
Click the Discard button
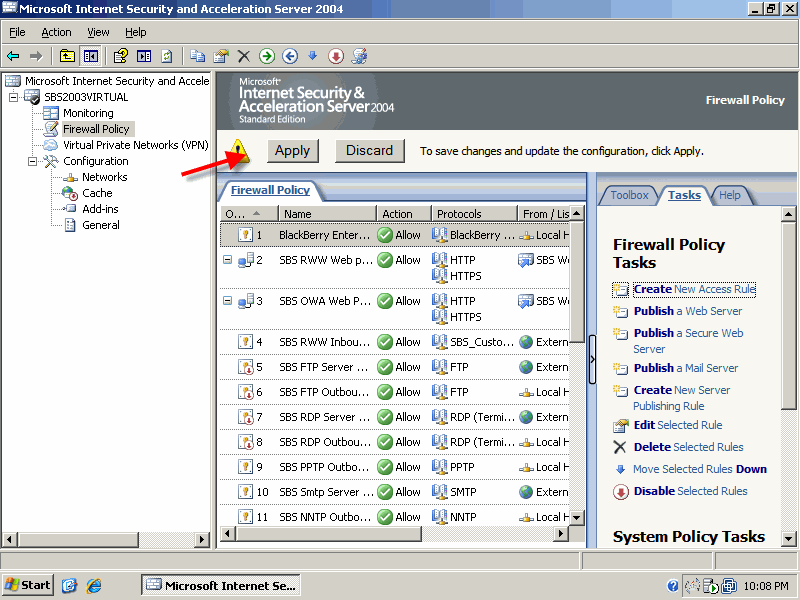[369, 151]
